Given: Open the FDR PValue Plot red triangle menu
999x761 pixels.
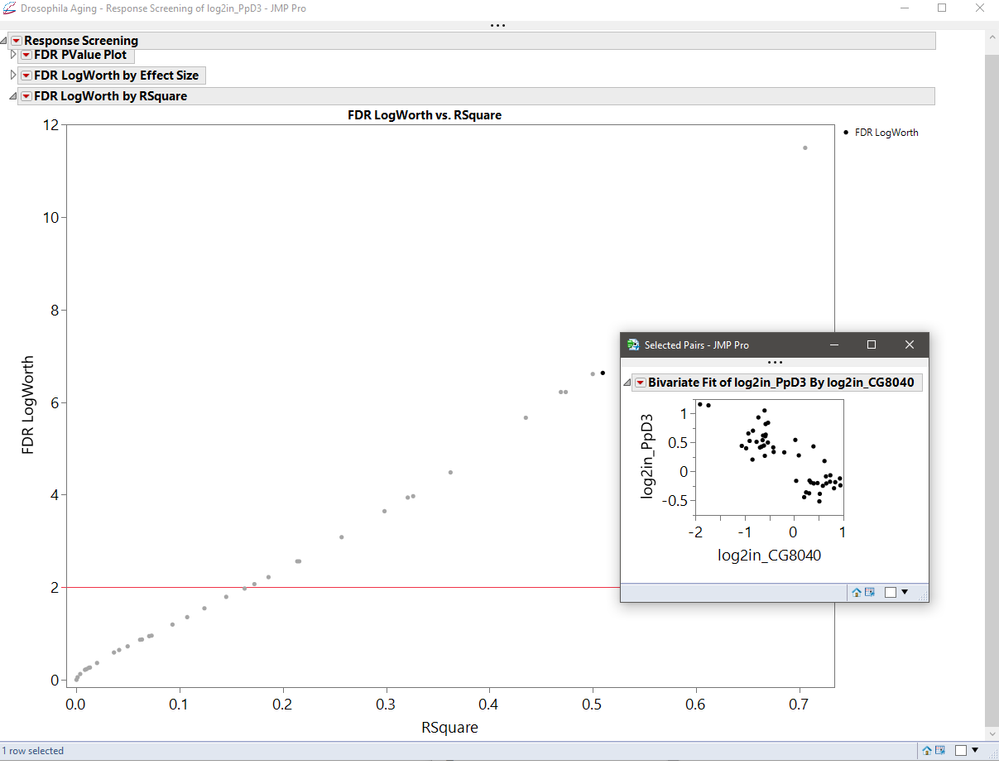Looking at the screenshot, I should [26, 55].
